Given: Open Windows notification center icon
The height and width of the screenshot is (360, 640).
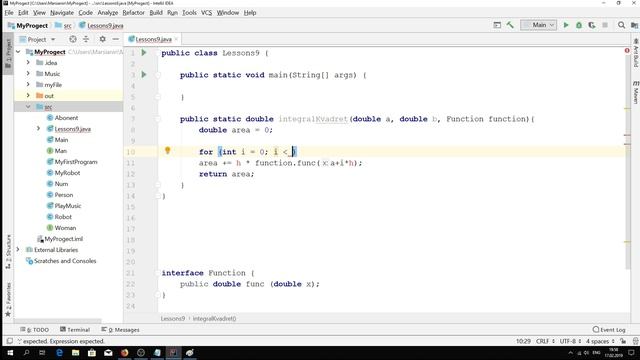Looking at the screenshot, I should pos(631,353).
